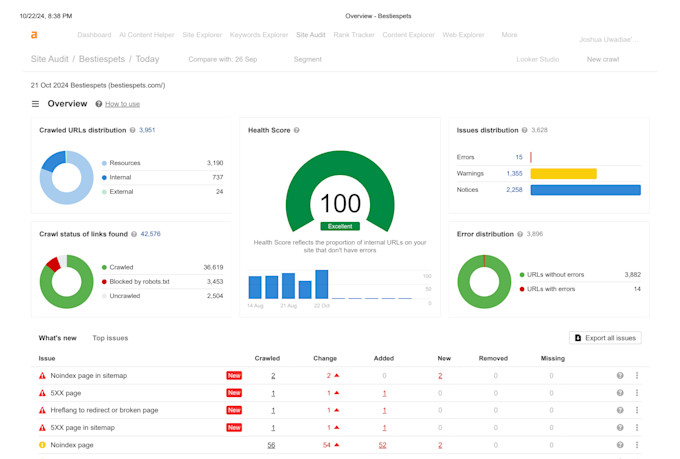Open crawled count 56 for Noindex page

[271, 445]
